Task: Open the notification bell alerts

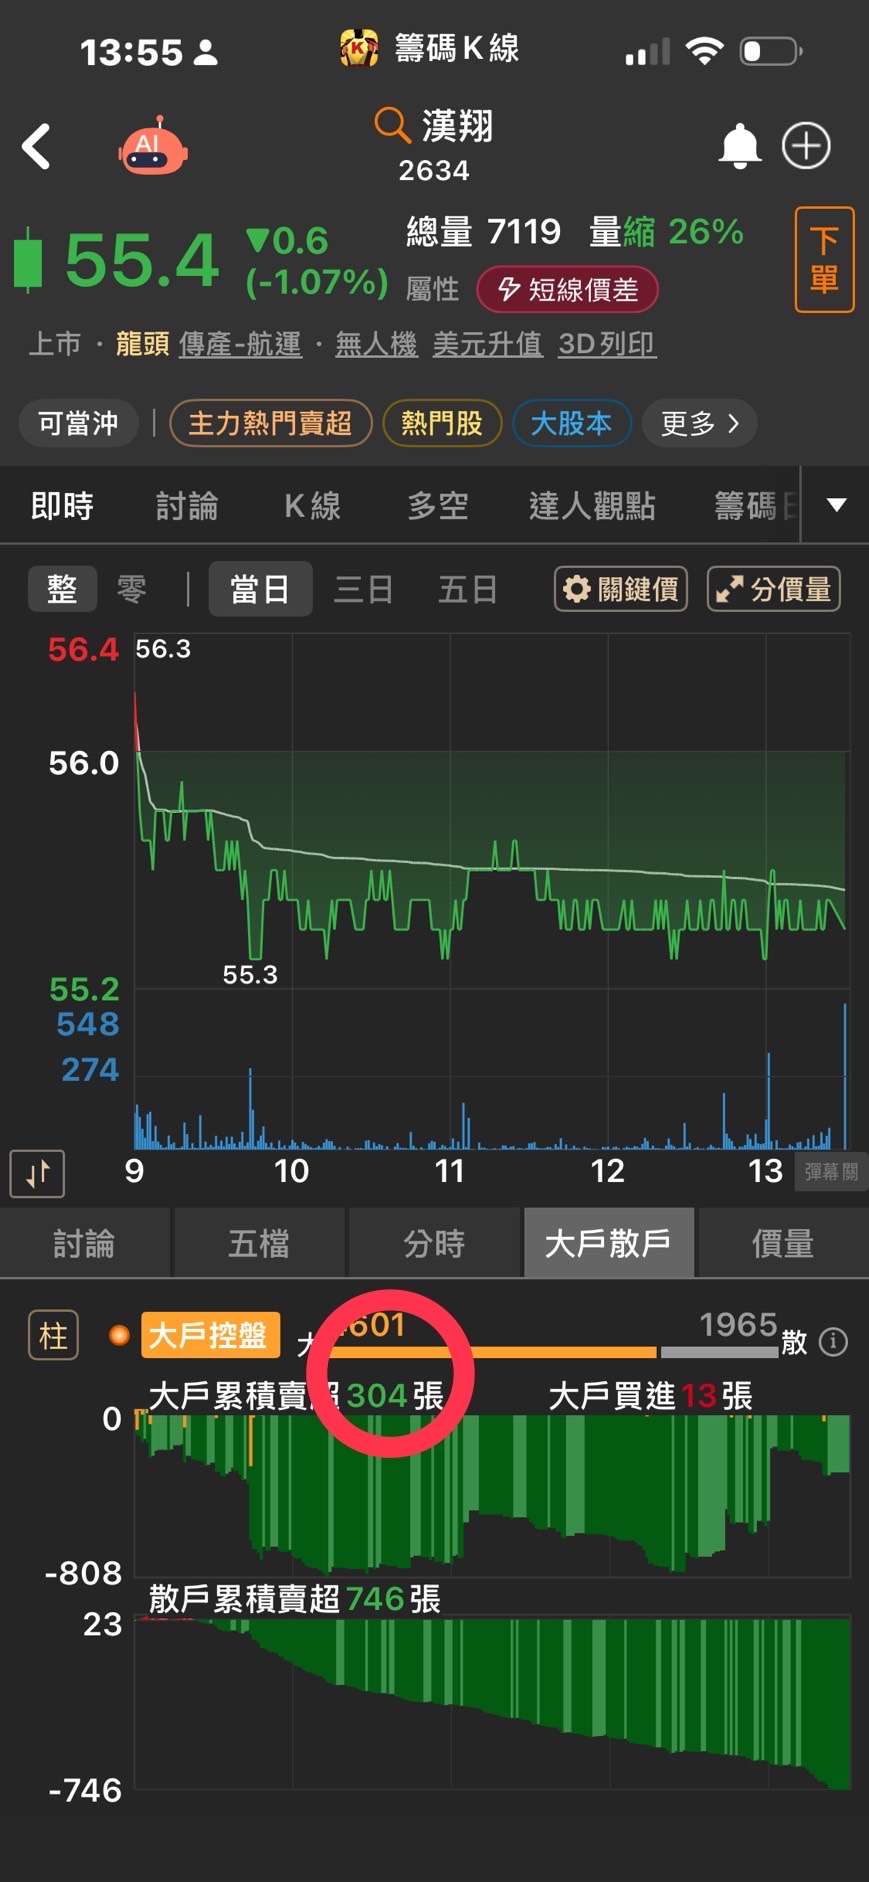Action: [739, 147]
